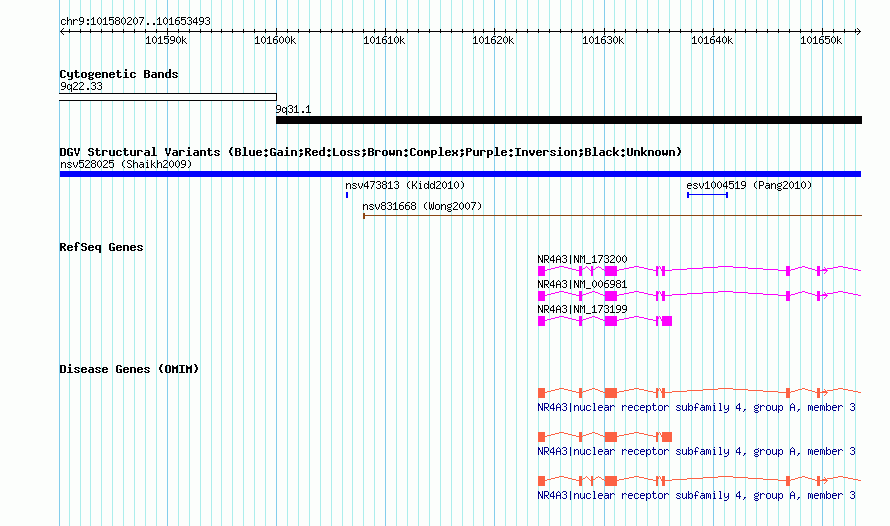Click the small blue nsv473813 marker
This screenshot has width=890, height=526.
click(347, 195)
